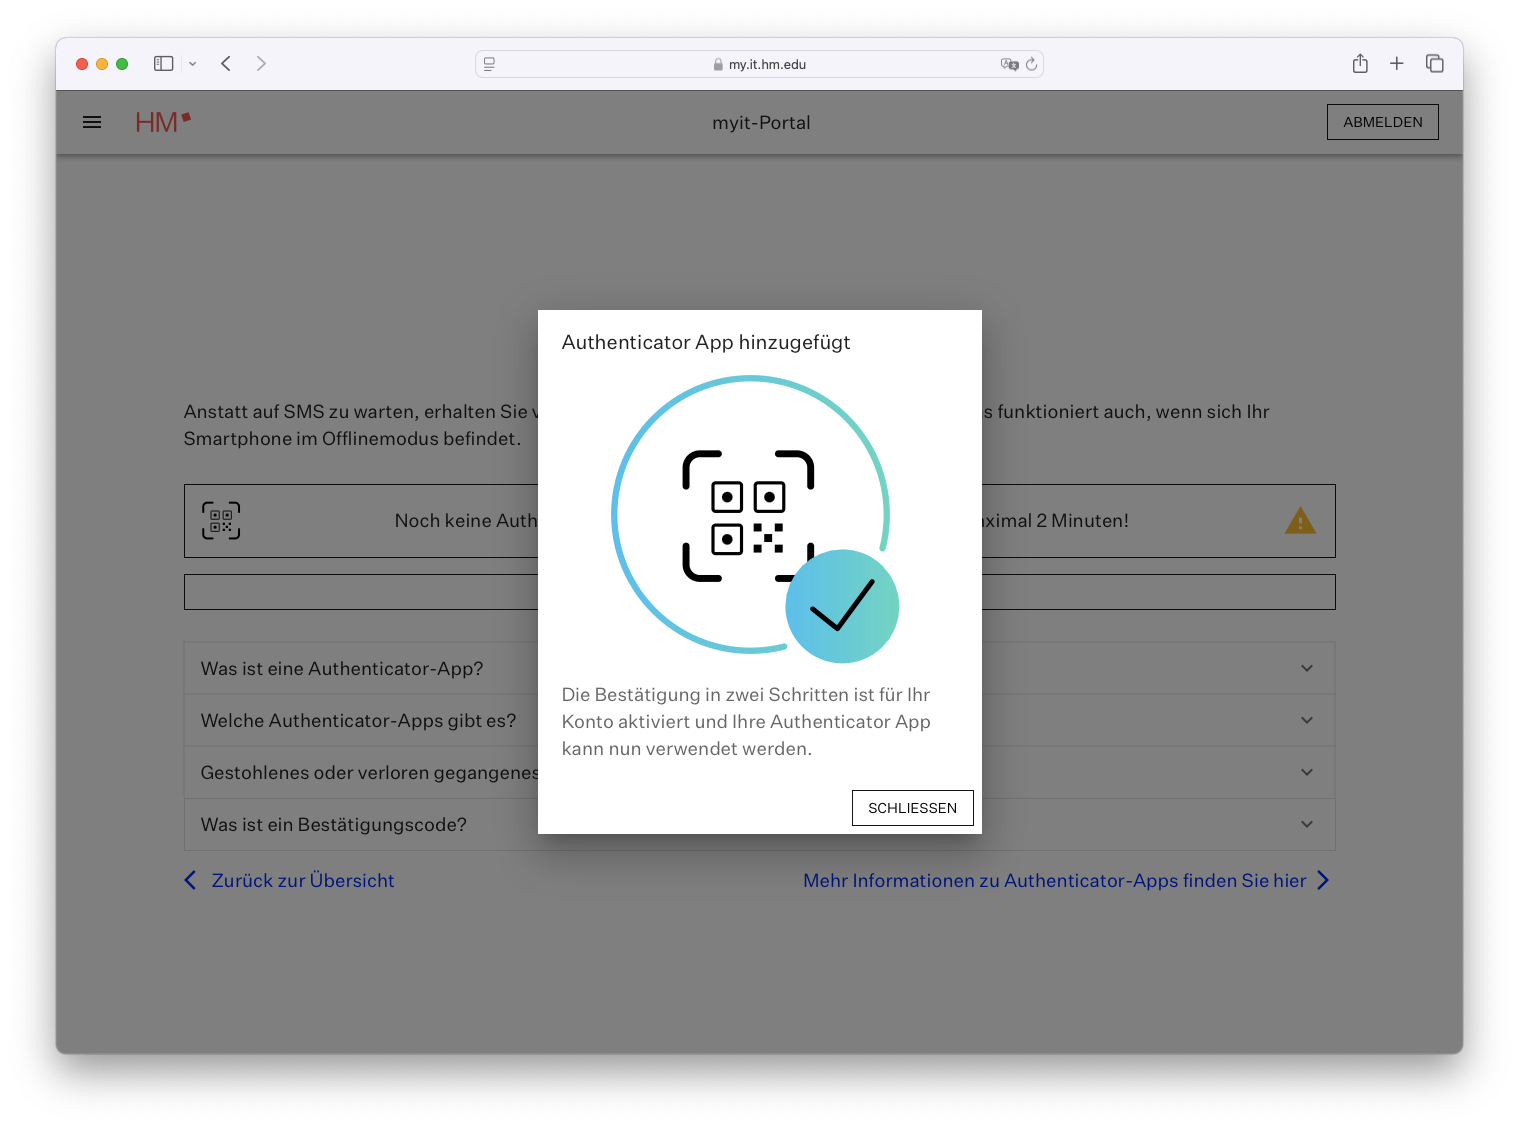Click the HM logo

[x=162, y=122]
